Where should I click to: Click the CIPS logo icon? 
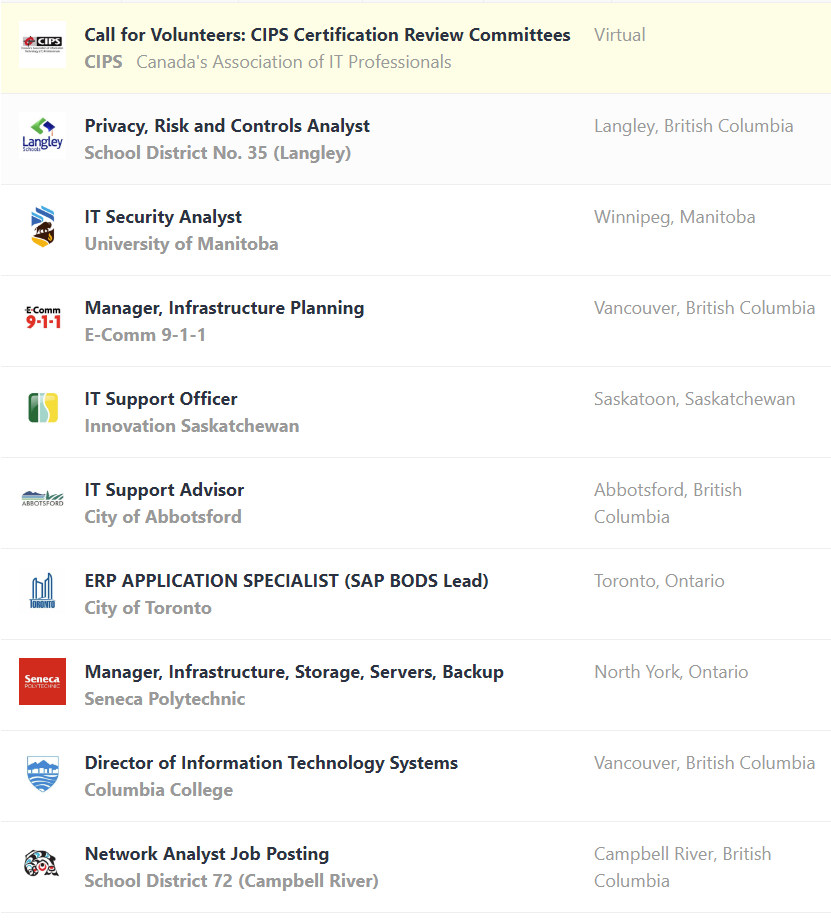point(42,45)
